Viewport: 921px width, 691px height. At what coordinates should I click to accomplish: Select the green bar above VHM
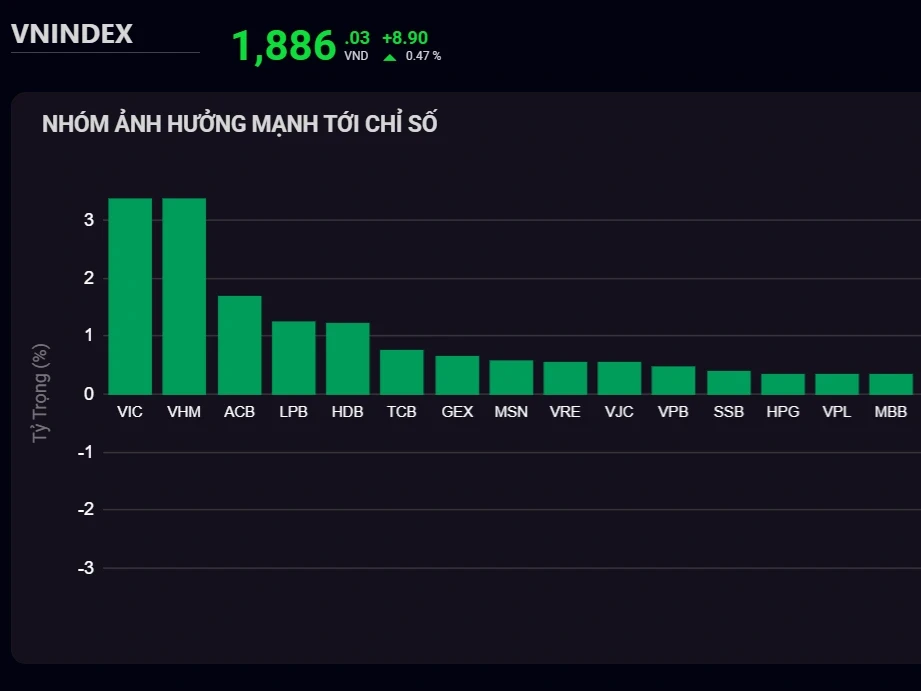tap(184, 296)
